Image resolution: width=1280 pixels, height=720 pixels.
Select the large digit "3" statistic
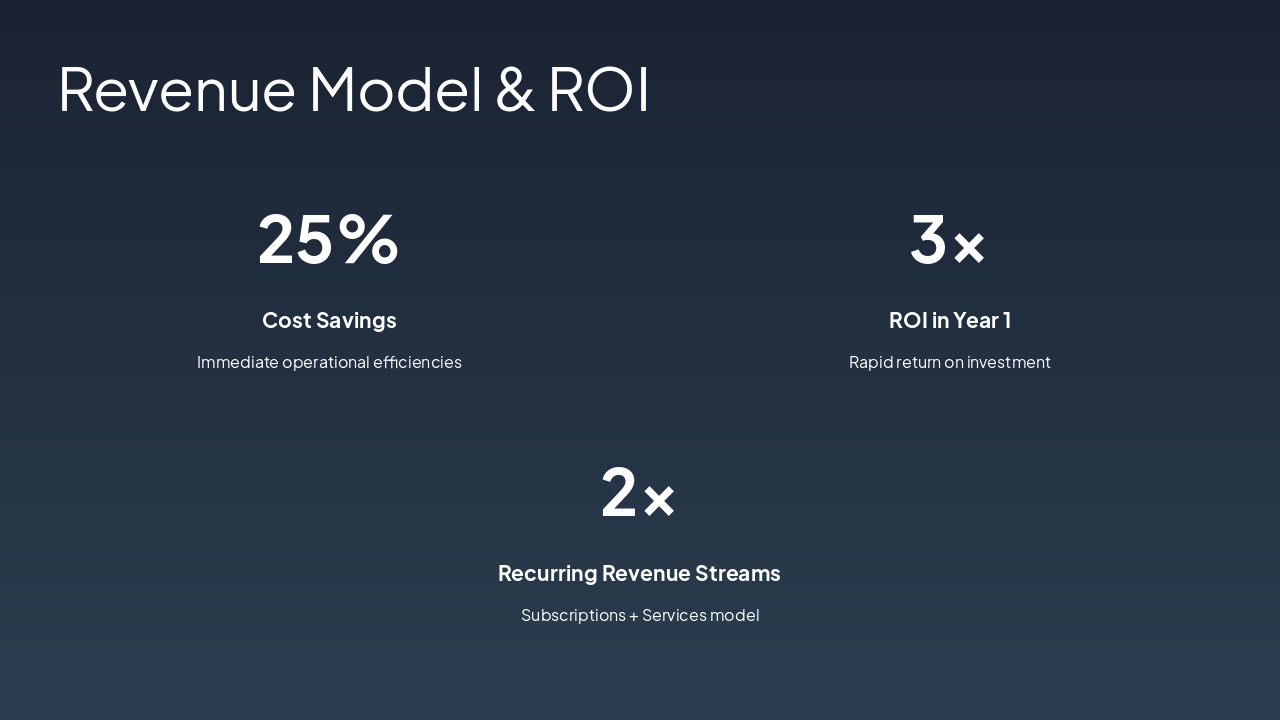(x=928, y=240)
